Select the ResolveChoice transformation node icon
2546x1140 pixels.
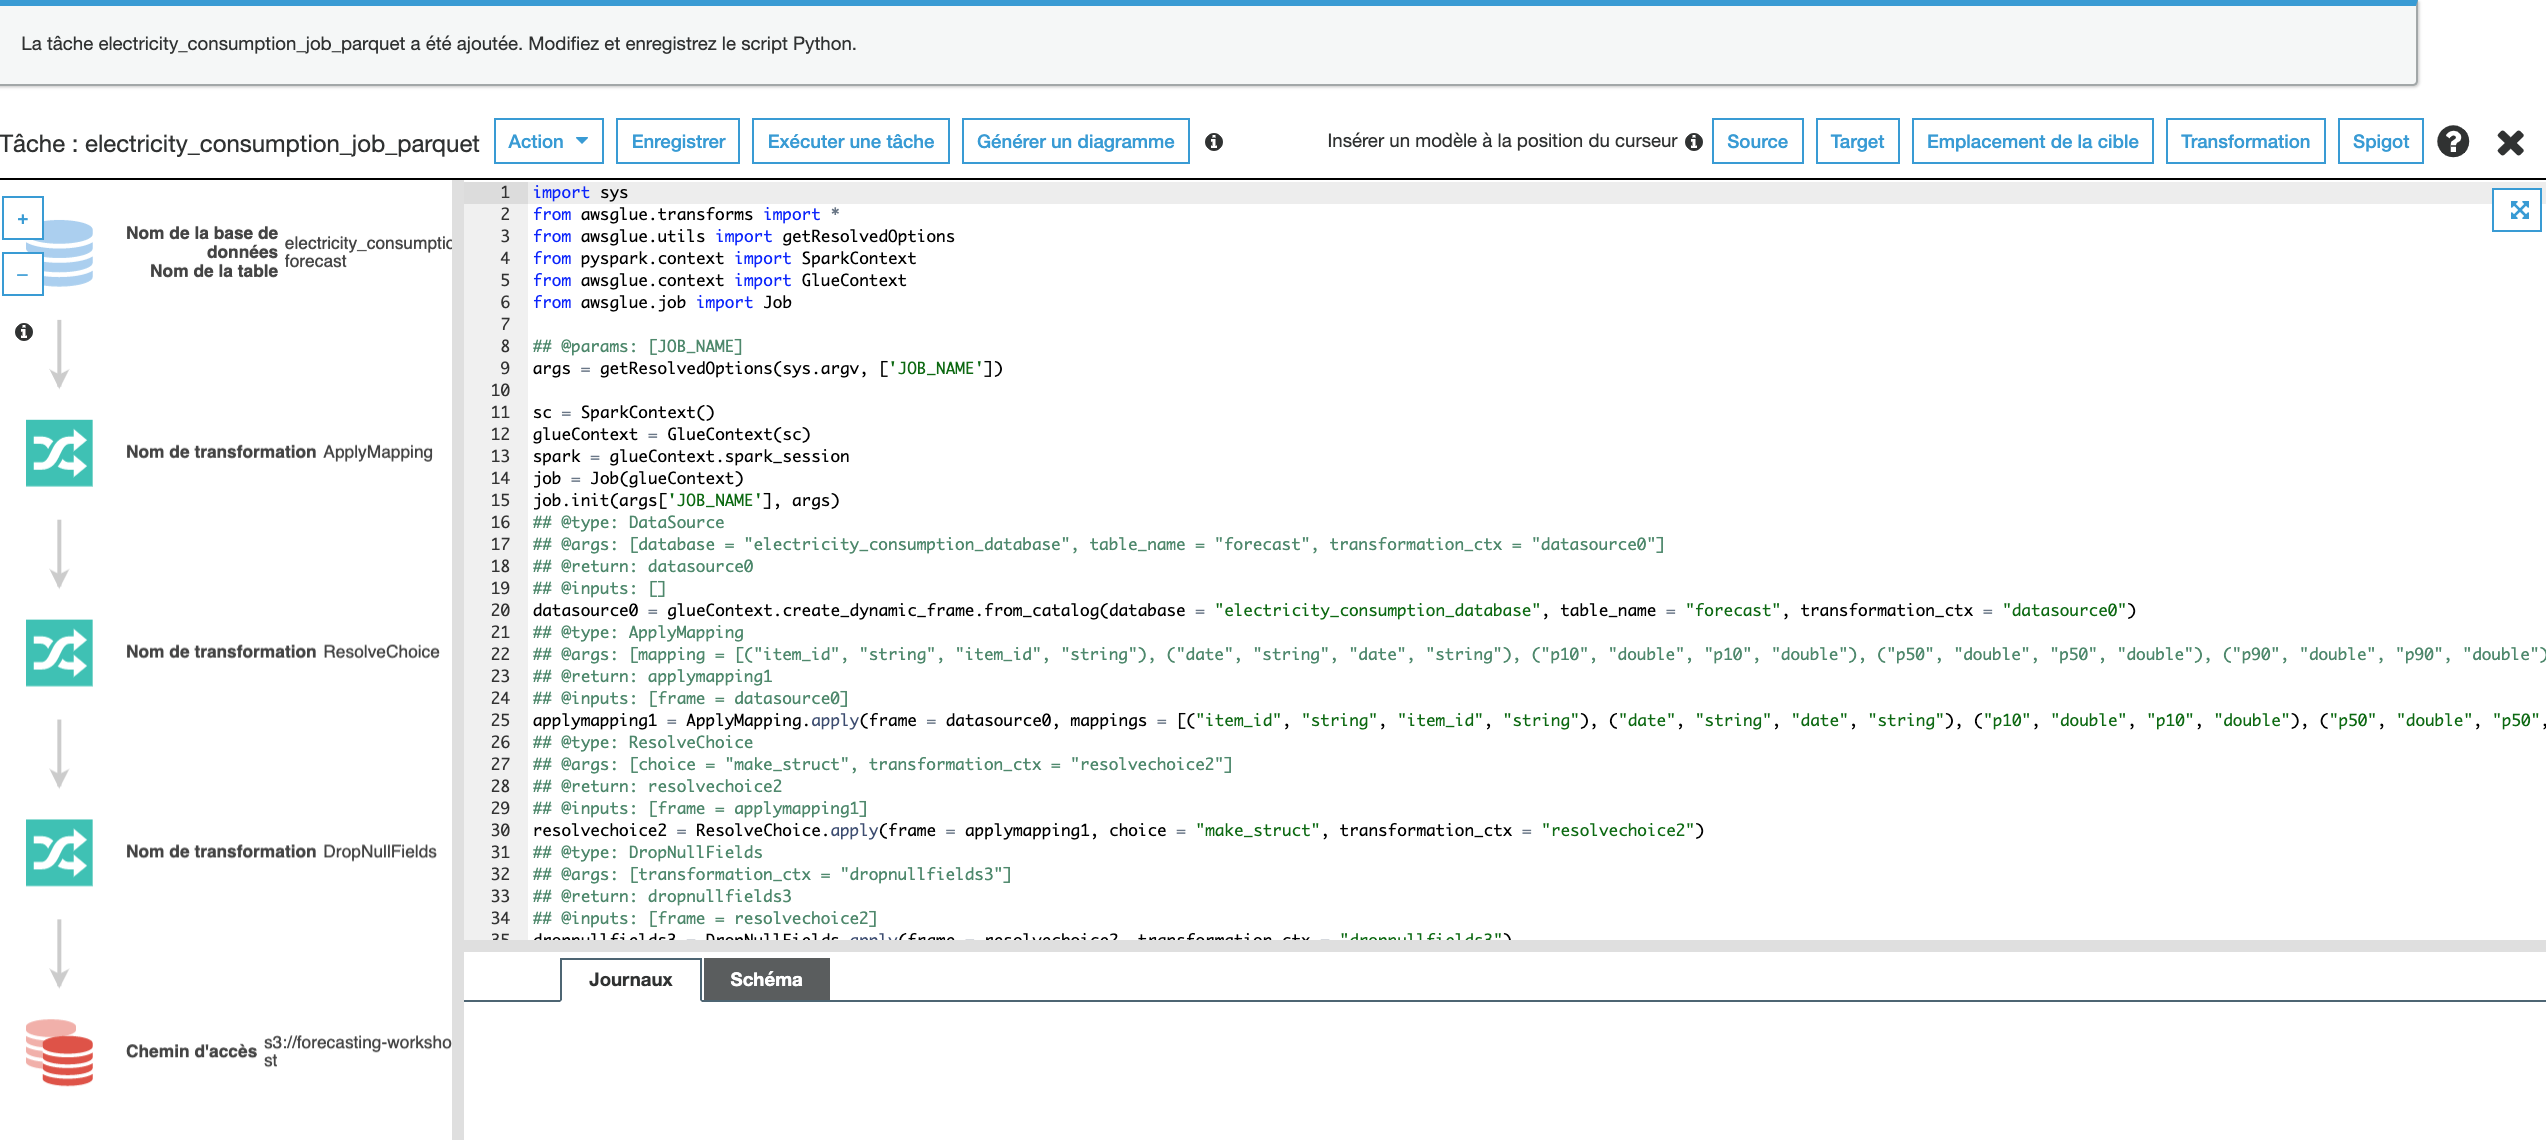(x=59, y=653)
